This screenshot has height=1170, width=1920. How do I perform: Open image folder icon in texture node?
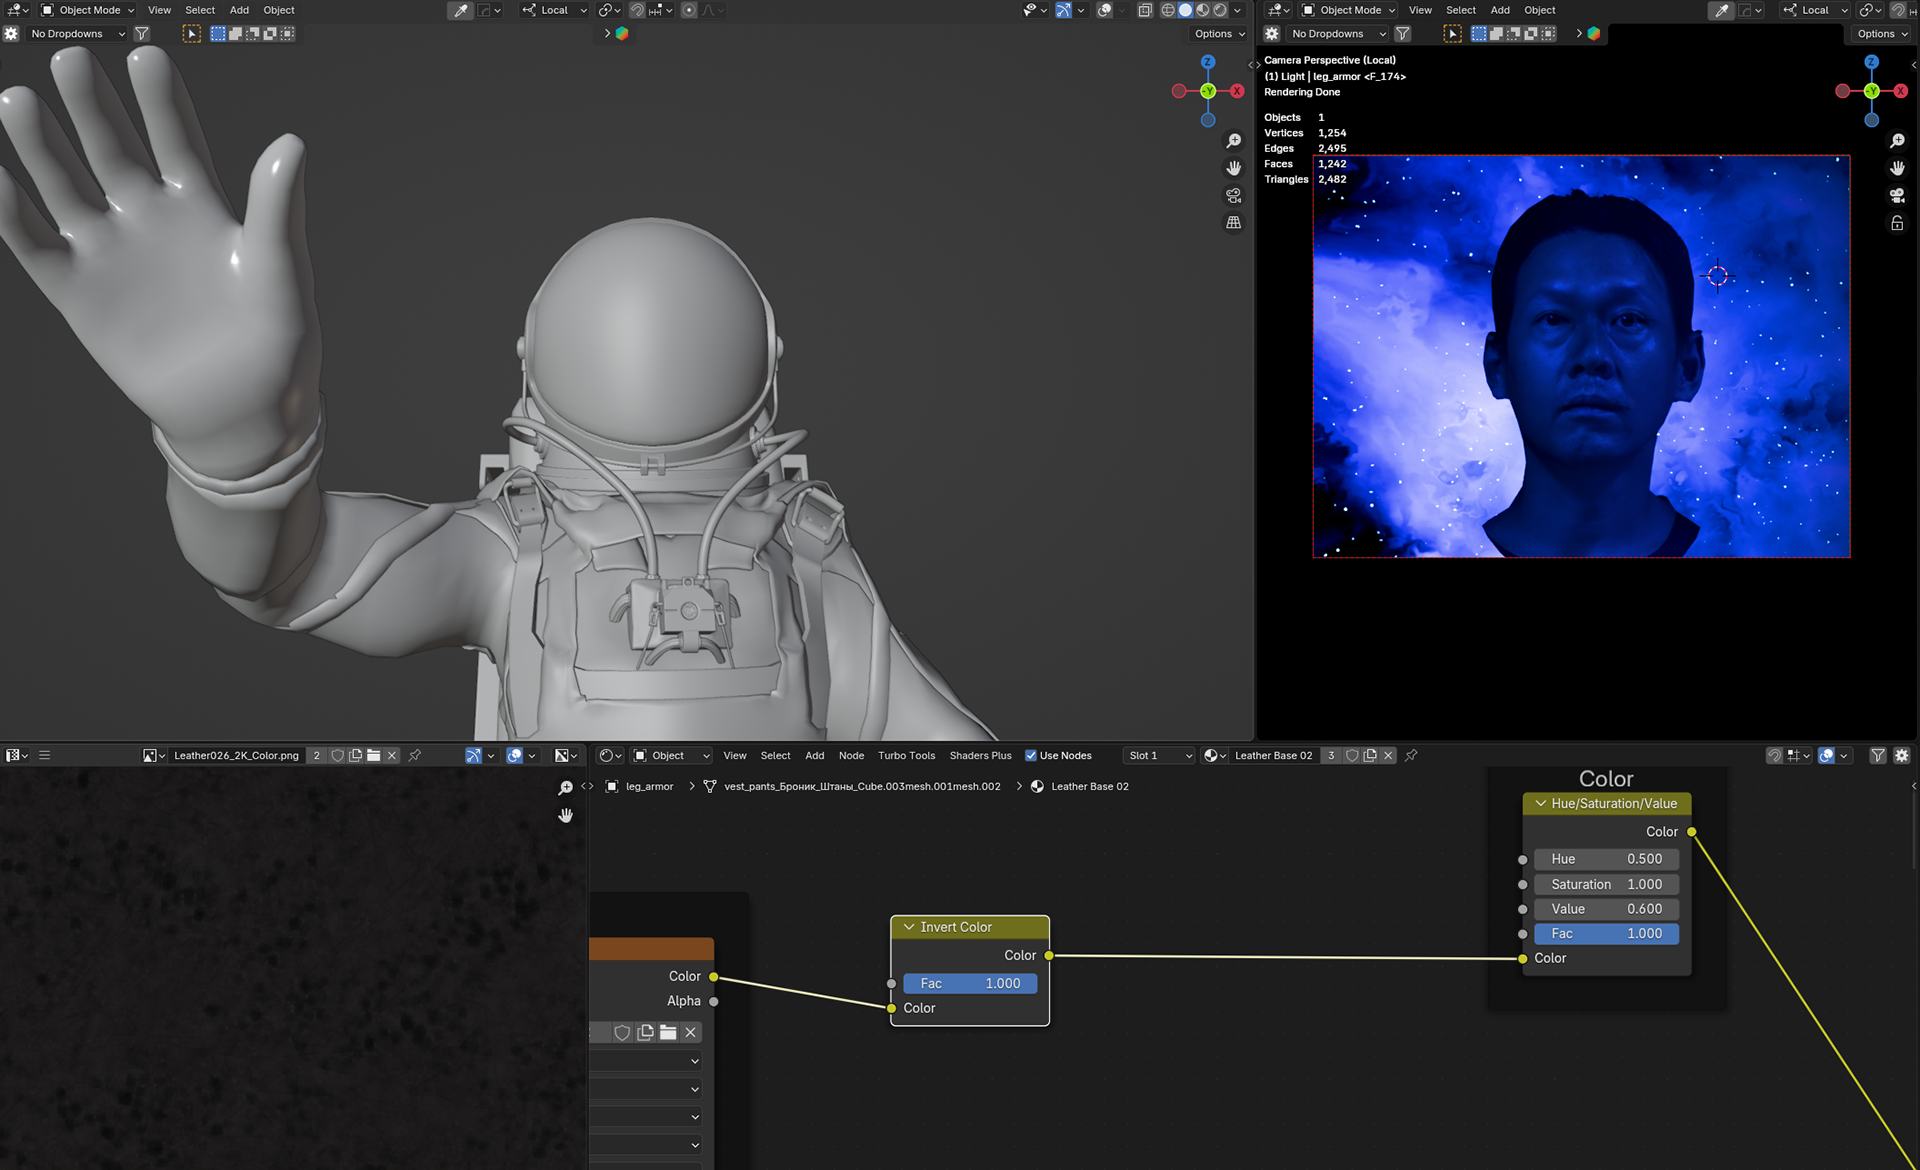pos(668,1032)
